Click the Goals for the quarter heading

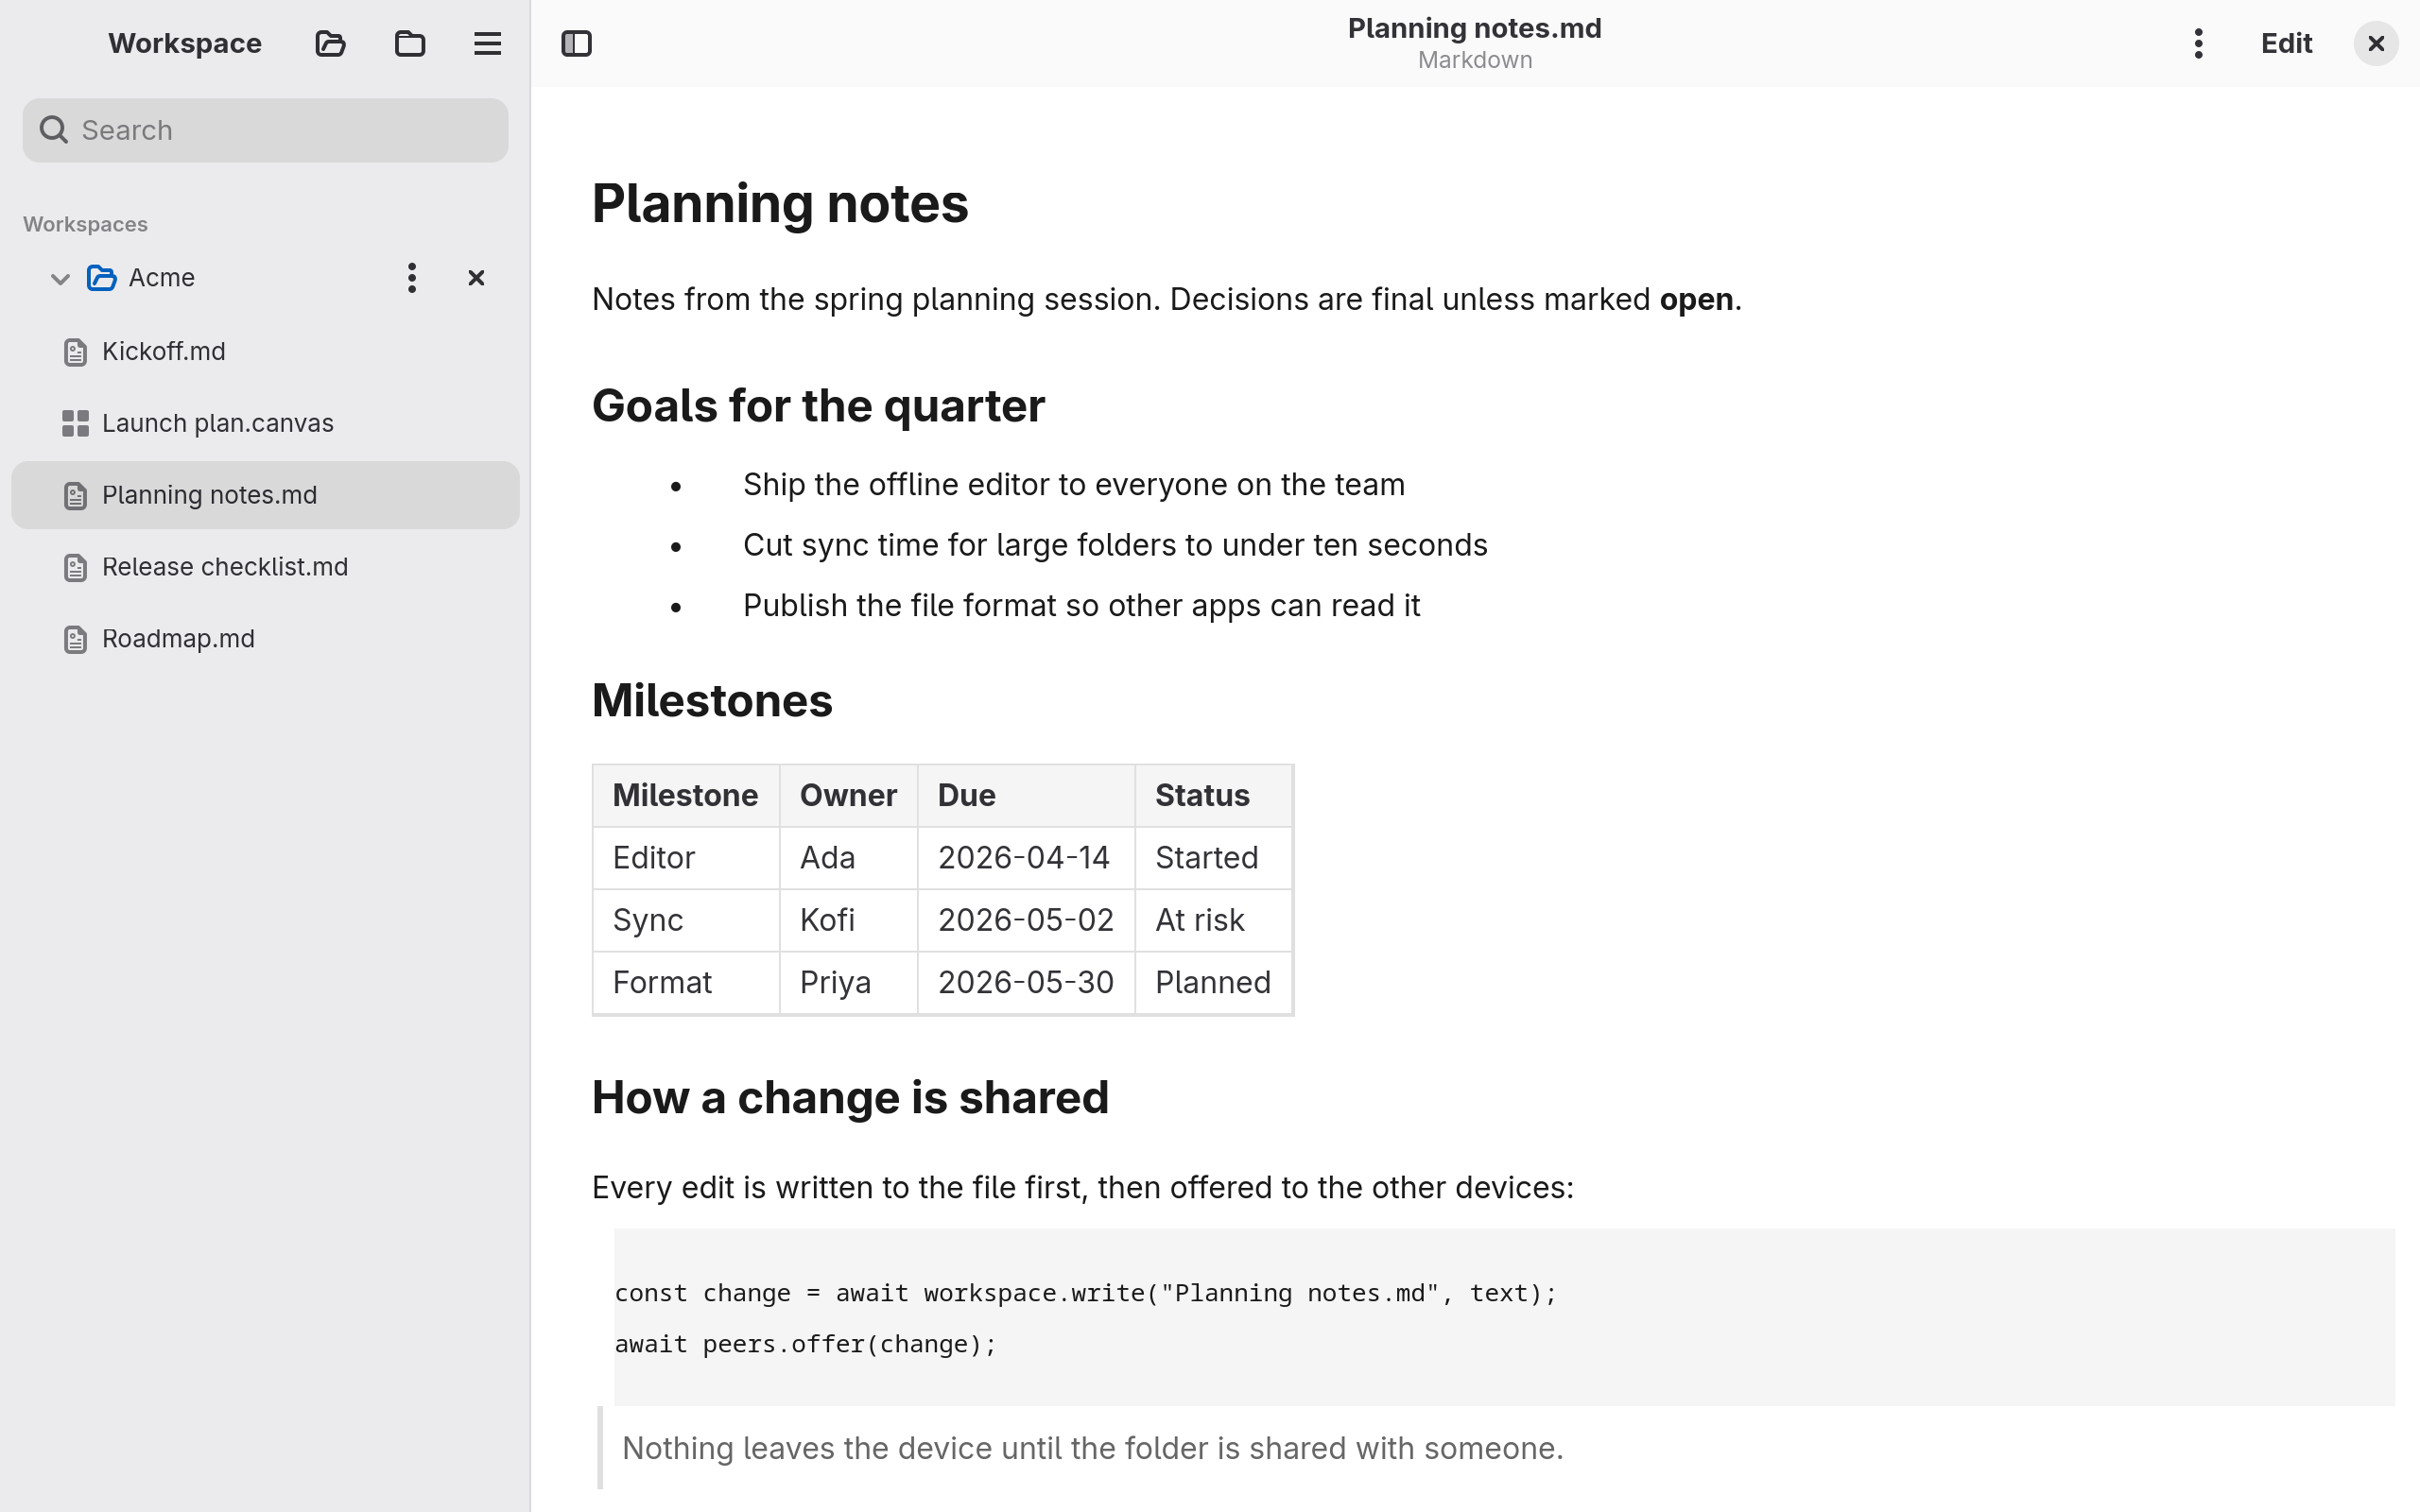(x=818, y=406)
